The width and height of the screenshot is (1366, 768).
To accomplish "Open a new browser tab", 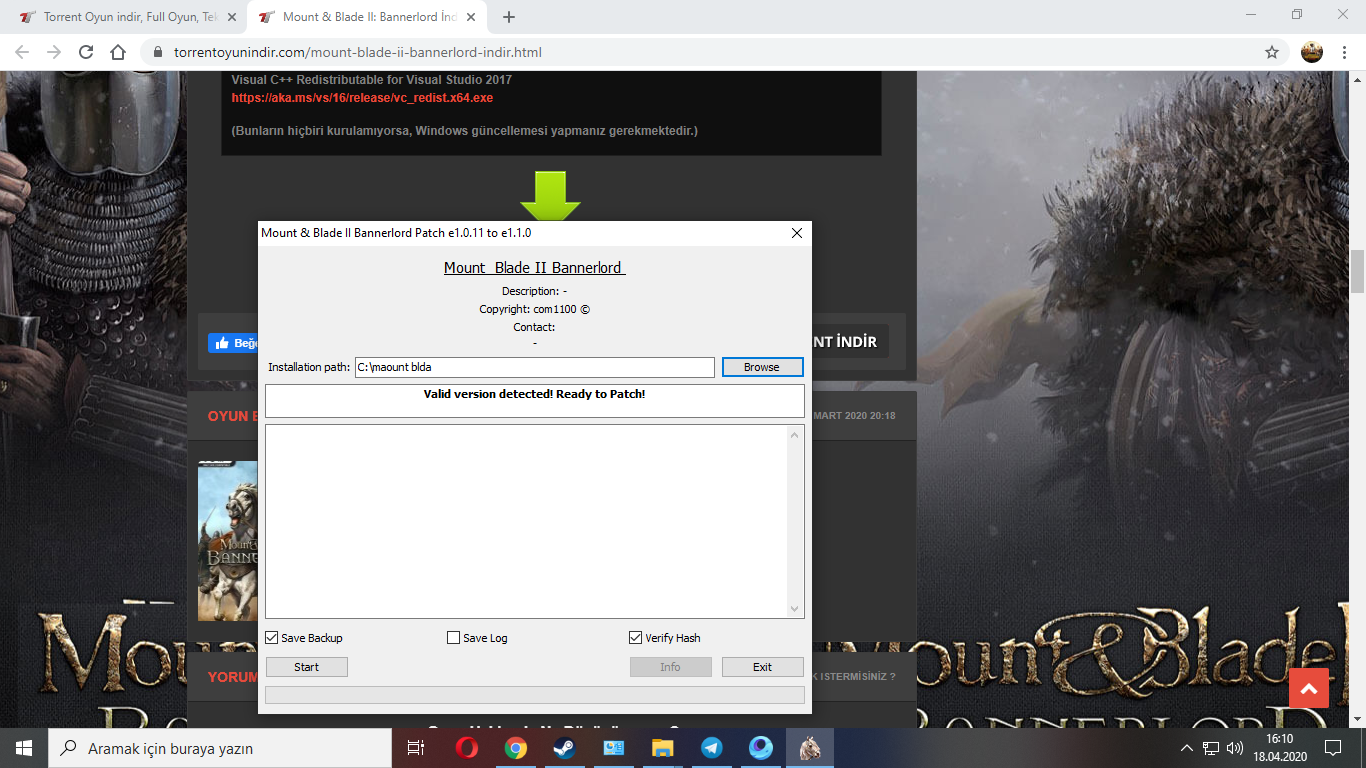I will [509, 17].
